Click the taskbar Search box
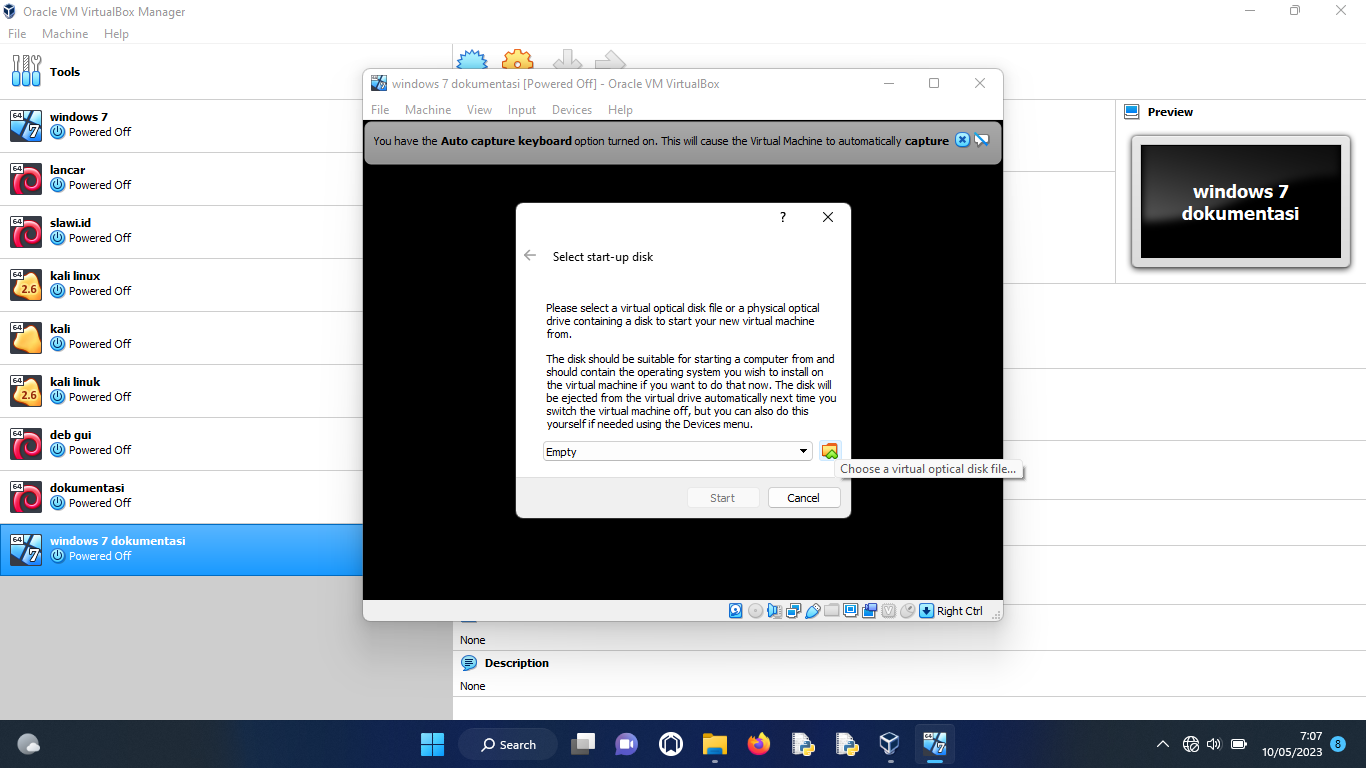 pyautogui.click(x=508, y=744)
